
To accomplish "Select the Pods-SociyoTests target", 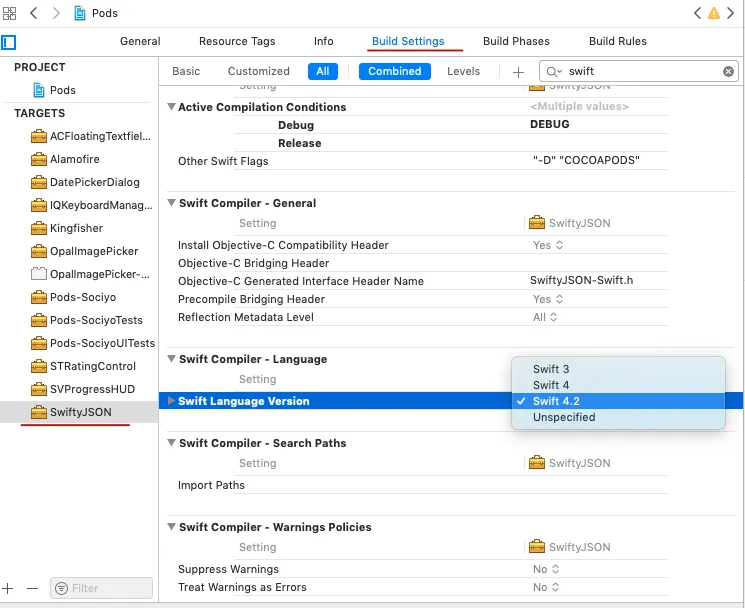I will click(86, 320).
